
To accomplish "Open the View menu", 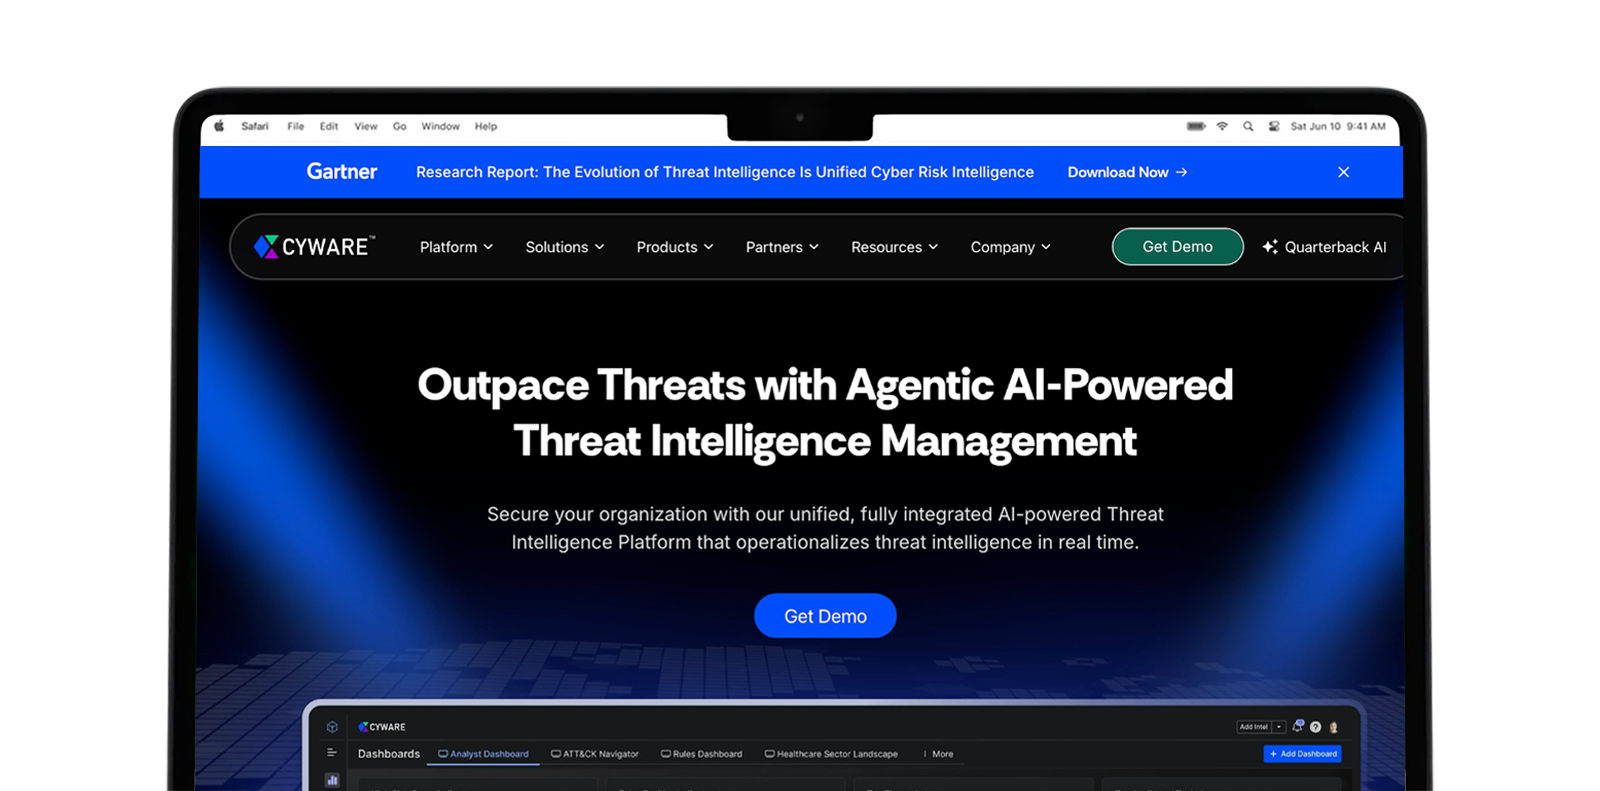I will click(x=366, y=126).
